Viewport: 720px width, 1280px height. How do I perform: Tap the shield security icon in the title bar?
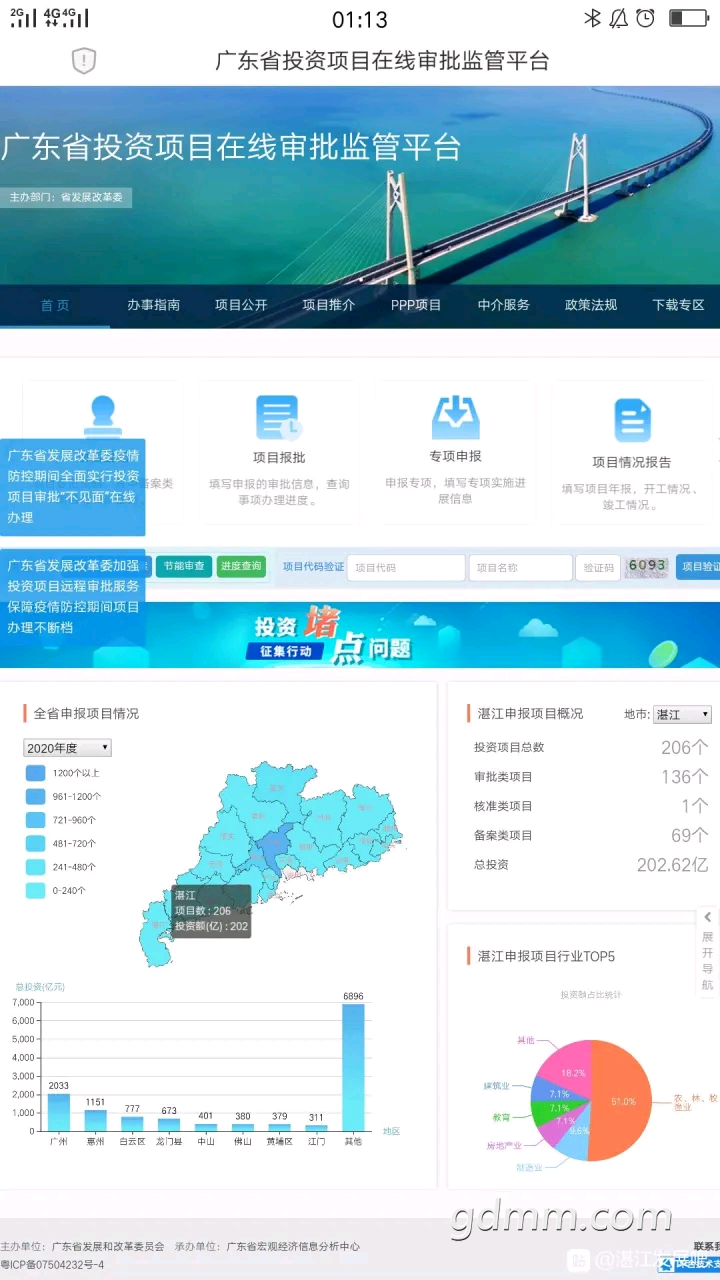tap(84, 61)
